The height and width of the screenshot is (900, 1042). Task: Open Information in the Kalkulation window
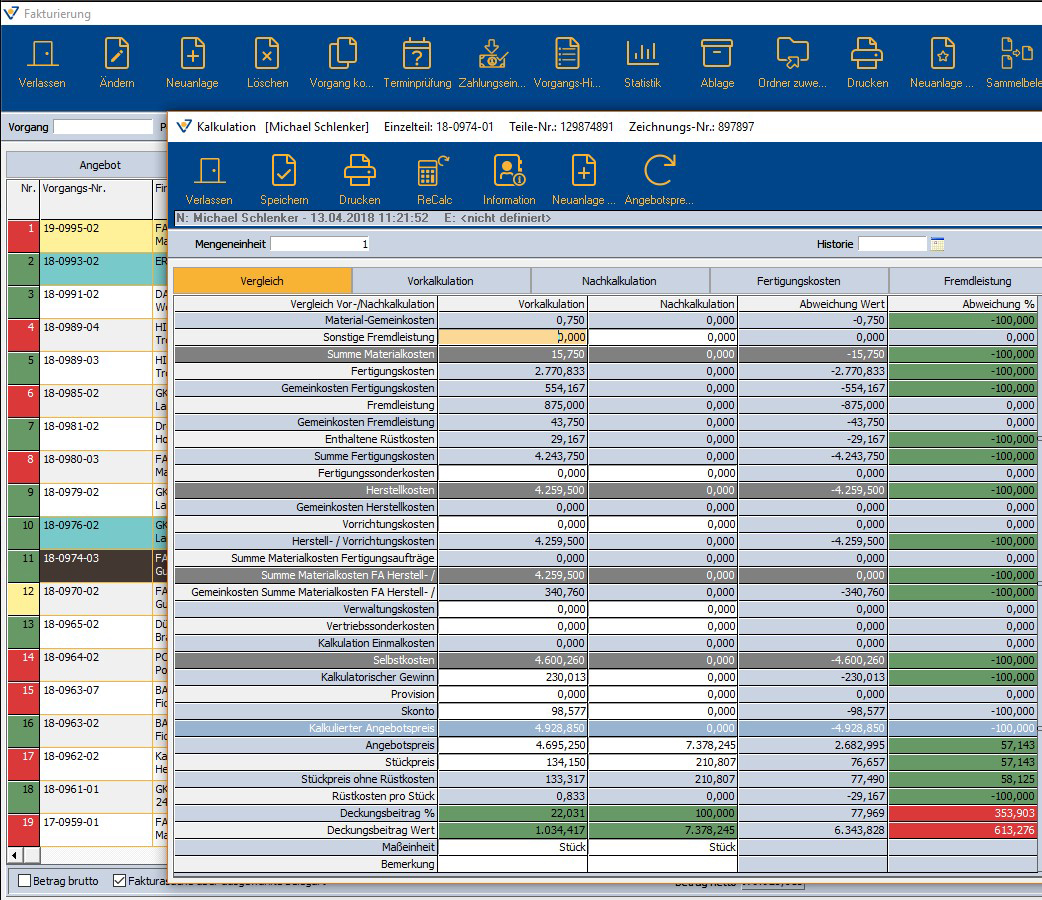click(509, 178)
